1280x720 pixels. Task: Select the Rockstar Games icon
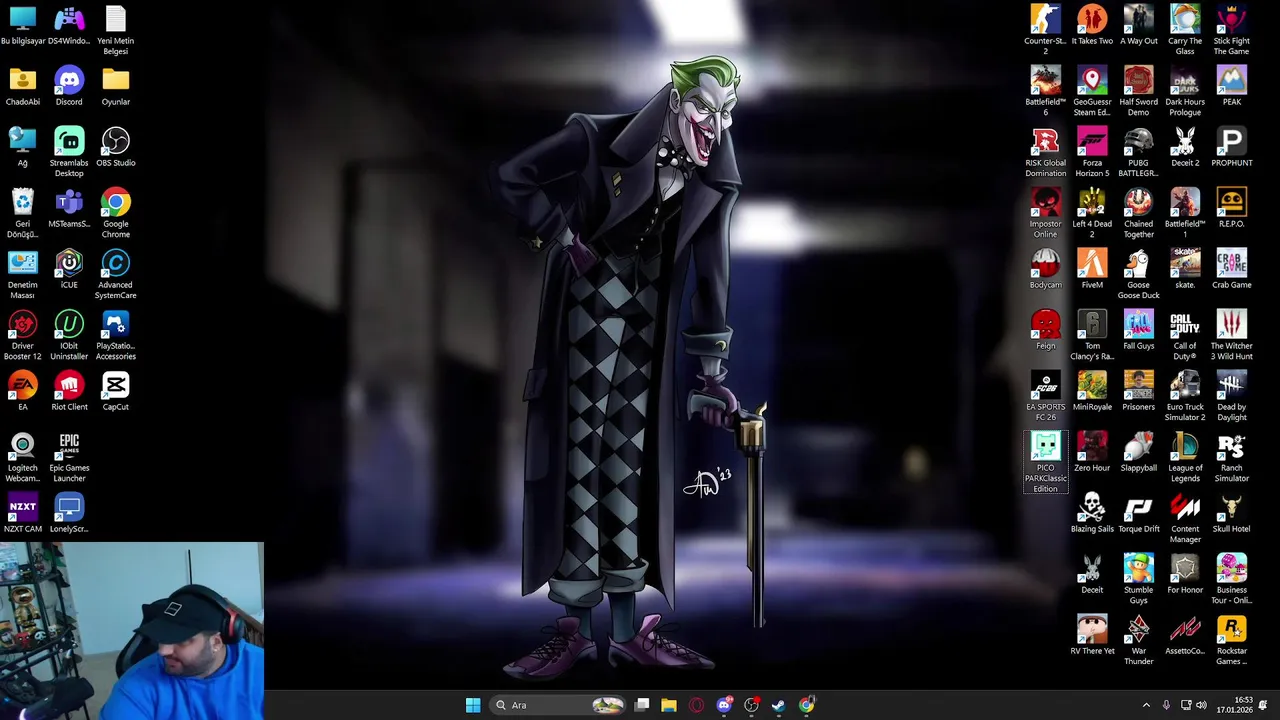tap(1231, 640)
